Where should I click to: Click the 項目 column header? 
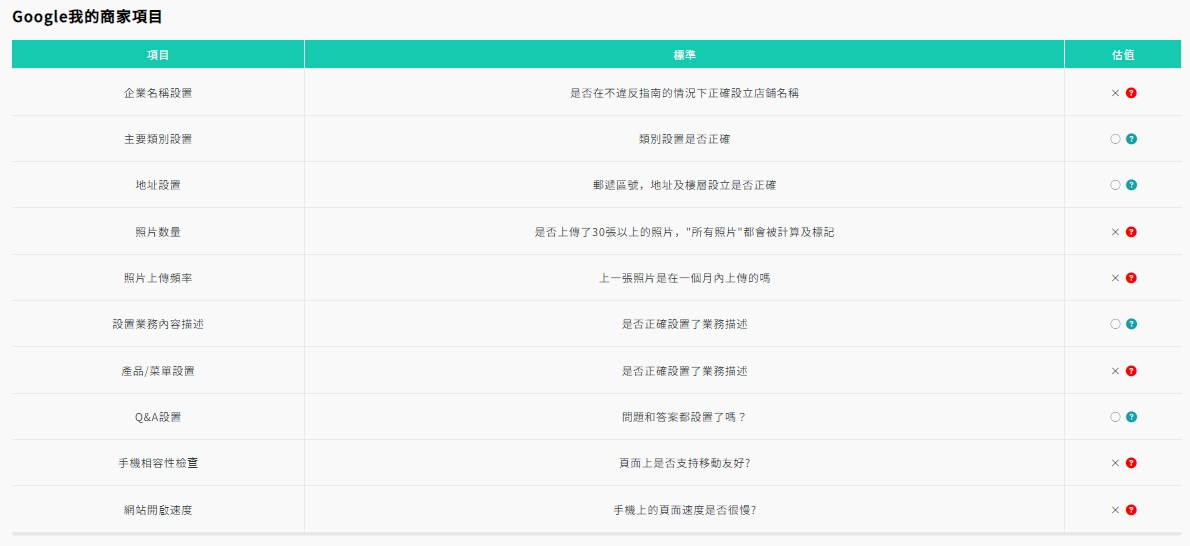(158, 55)
